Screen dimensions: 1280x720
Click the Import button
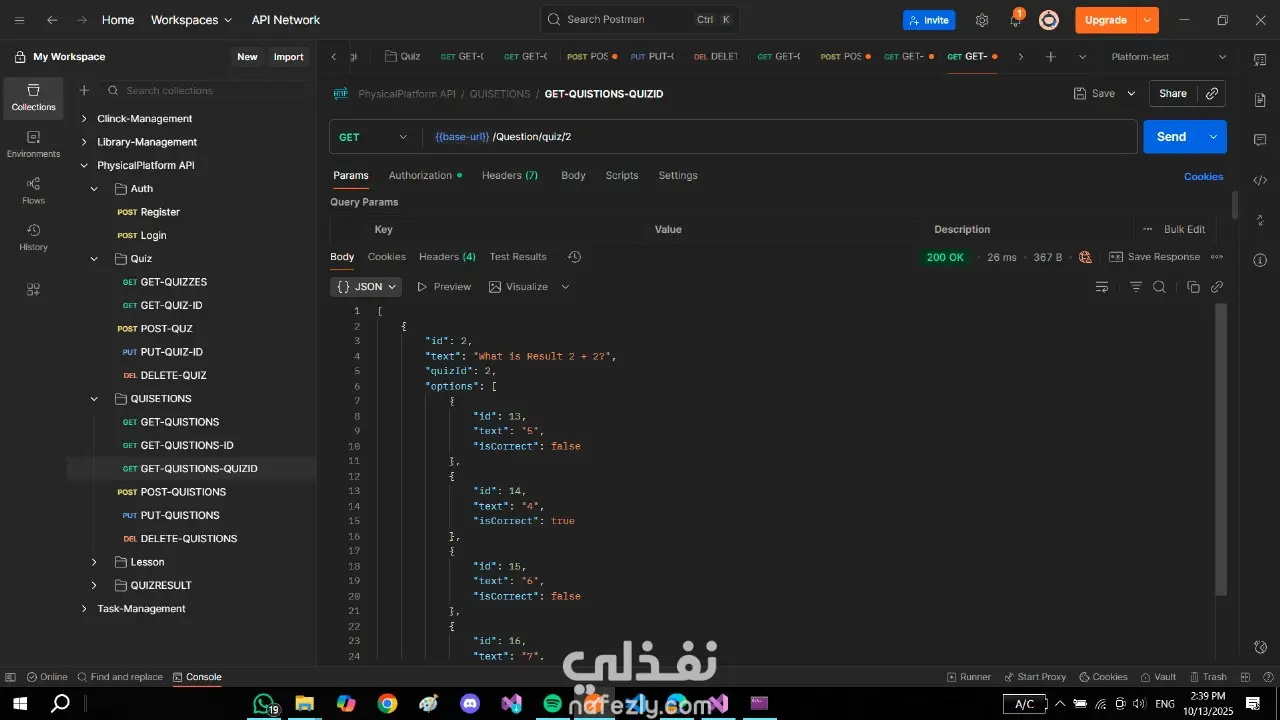[288, 57]
